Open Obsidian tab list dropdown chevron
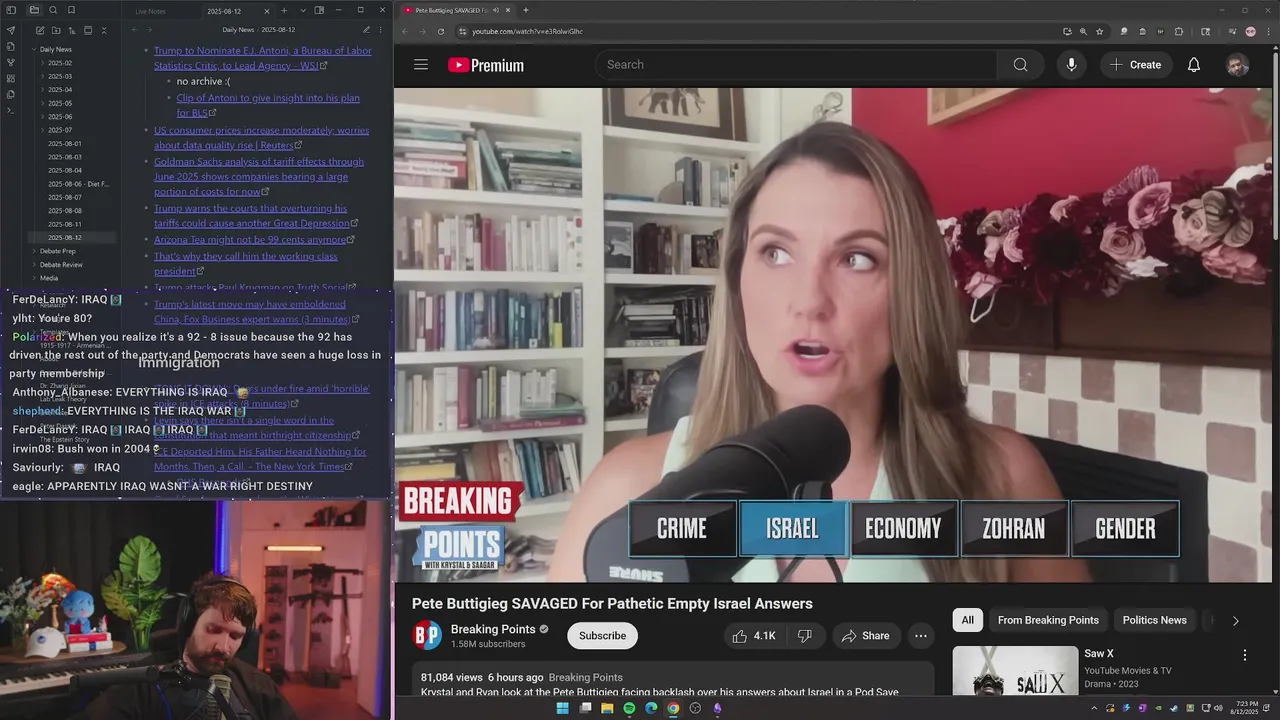 click(303, 11)
